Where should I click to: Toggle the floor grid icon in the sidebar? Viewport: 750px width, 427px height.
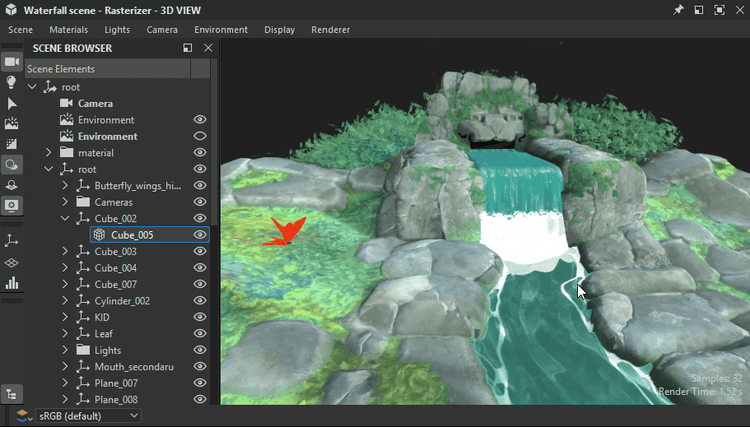11,263
